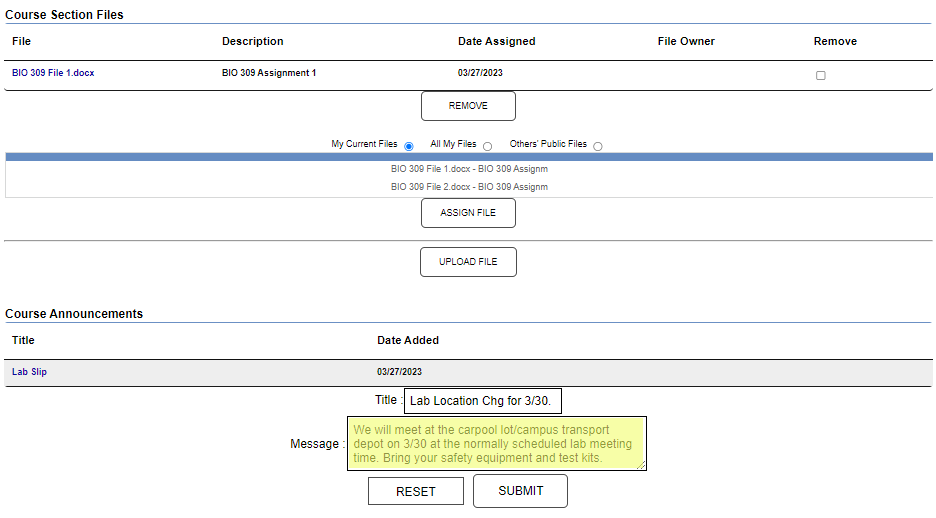
Task: Open the Lab Slip announcement link
Action: pyautogui.click(x=29, y=372)
